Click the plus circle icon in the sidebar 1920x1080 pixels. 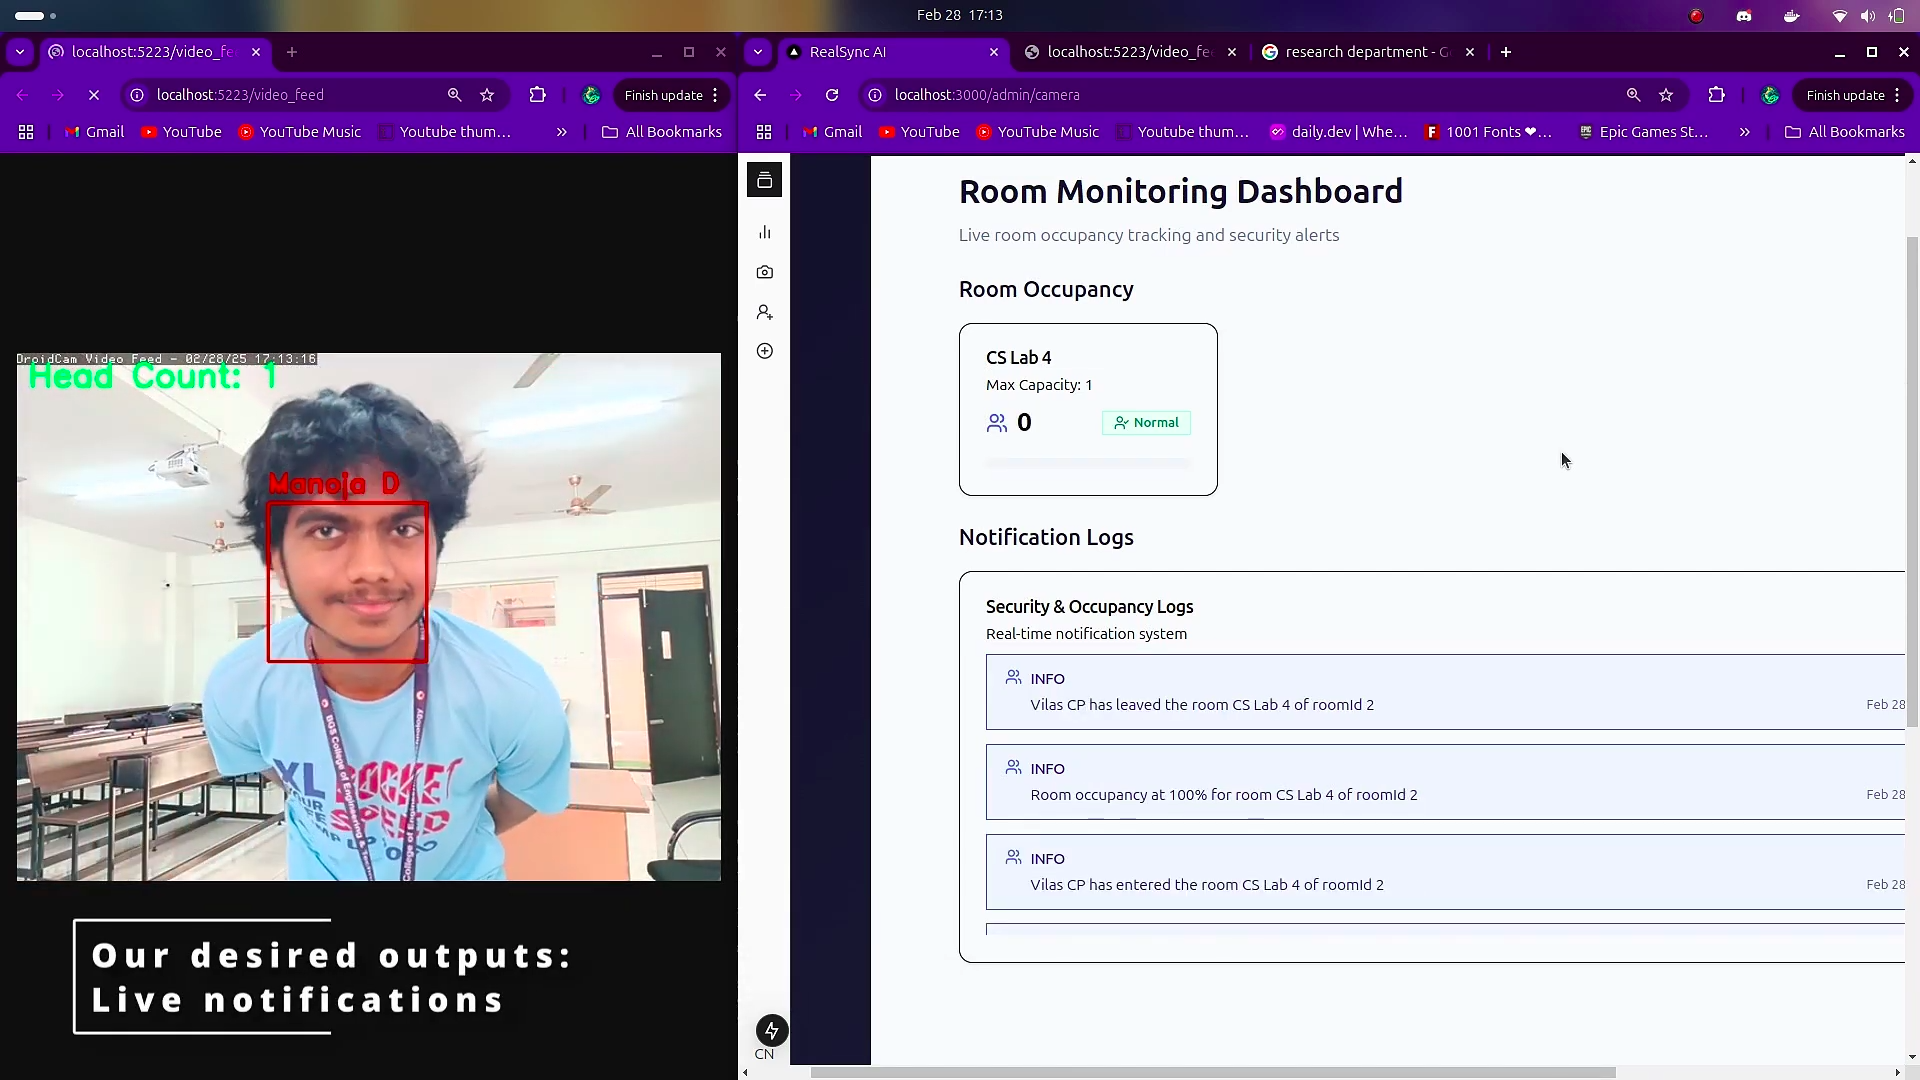764,351
